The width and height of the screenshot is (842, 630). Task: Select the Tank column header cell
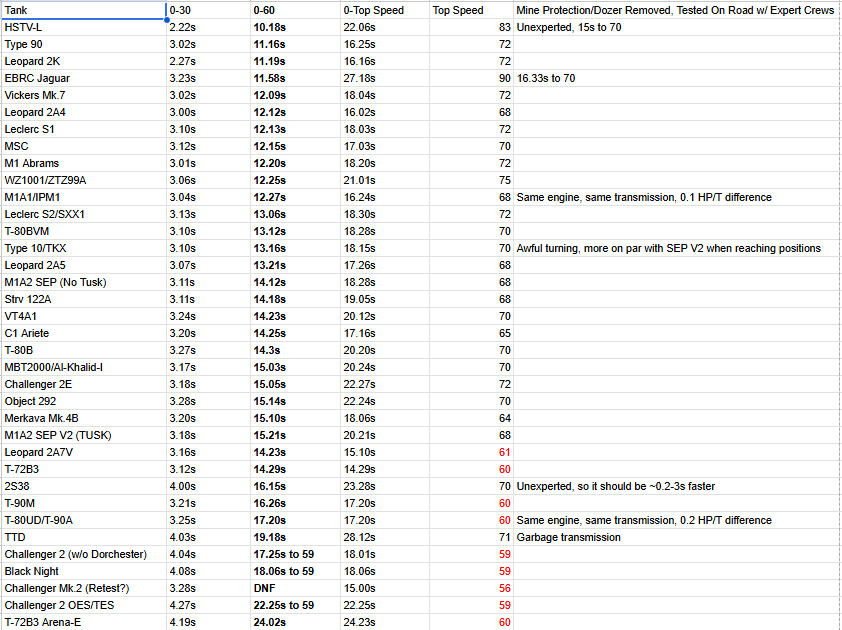(83, 10)
